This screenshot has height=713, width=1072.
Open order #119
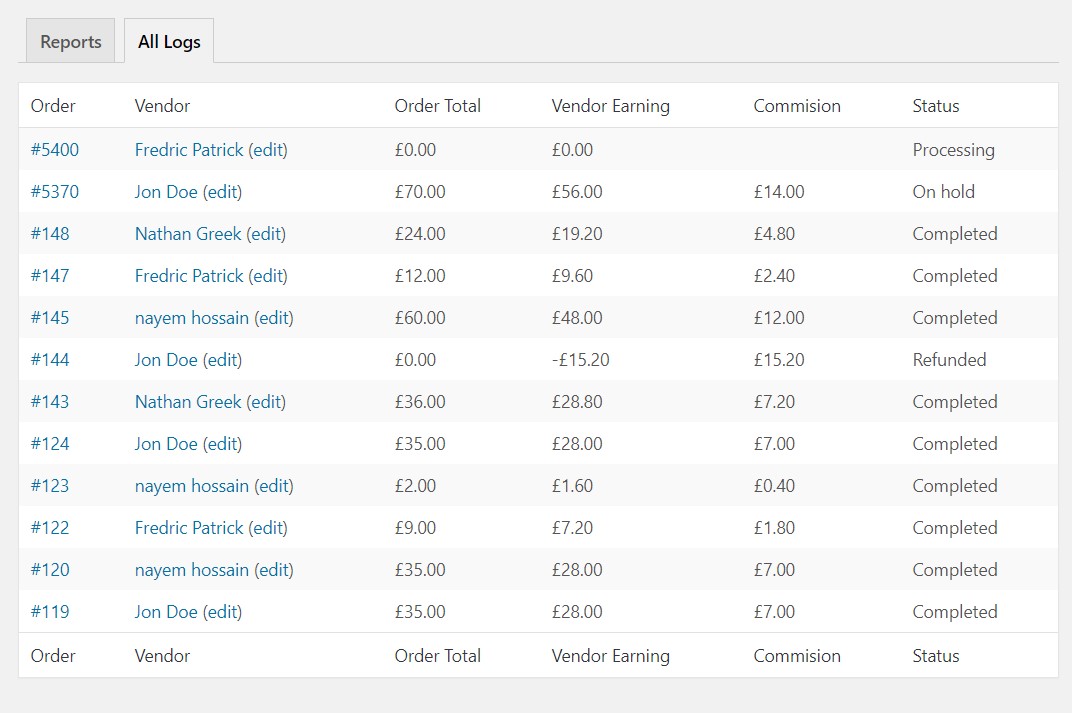tap(50, 612)
